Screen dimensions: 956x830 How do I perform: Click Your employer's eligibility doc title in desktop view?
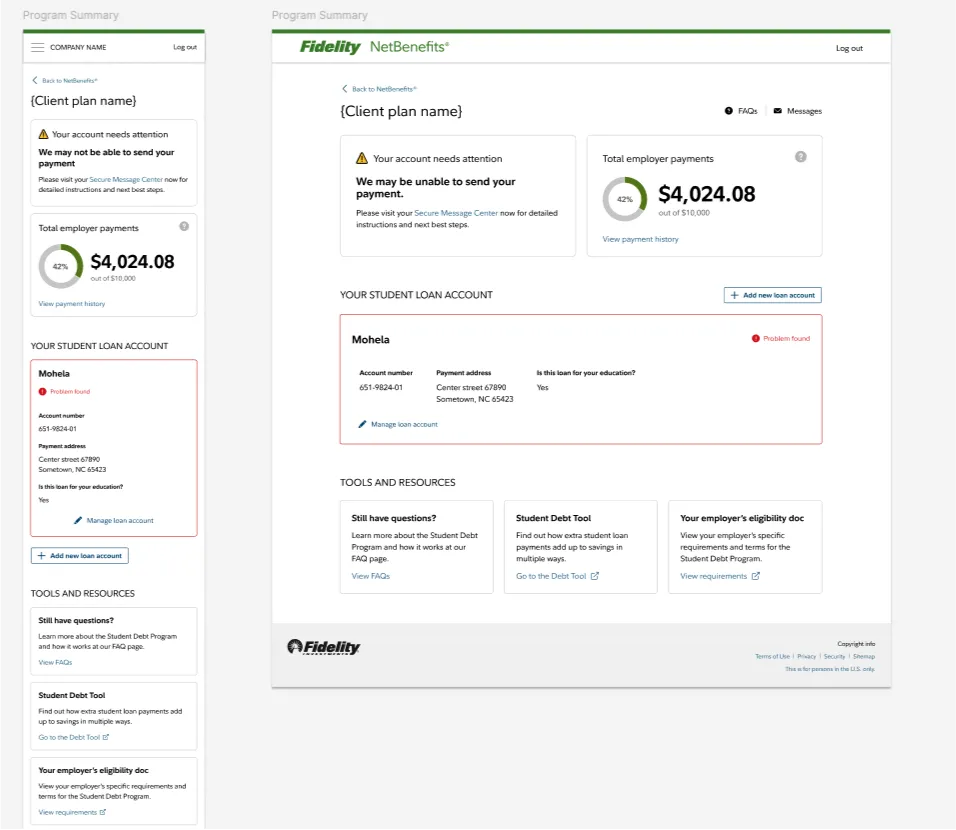tap(741, 518)
